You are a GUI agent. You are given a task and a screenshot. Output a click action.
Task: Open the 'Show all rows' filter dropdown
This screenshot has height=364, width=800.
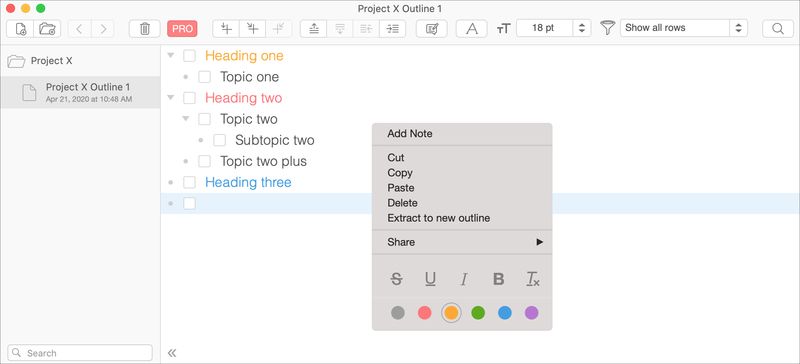[x=684, y=28]
